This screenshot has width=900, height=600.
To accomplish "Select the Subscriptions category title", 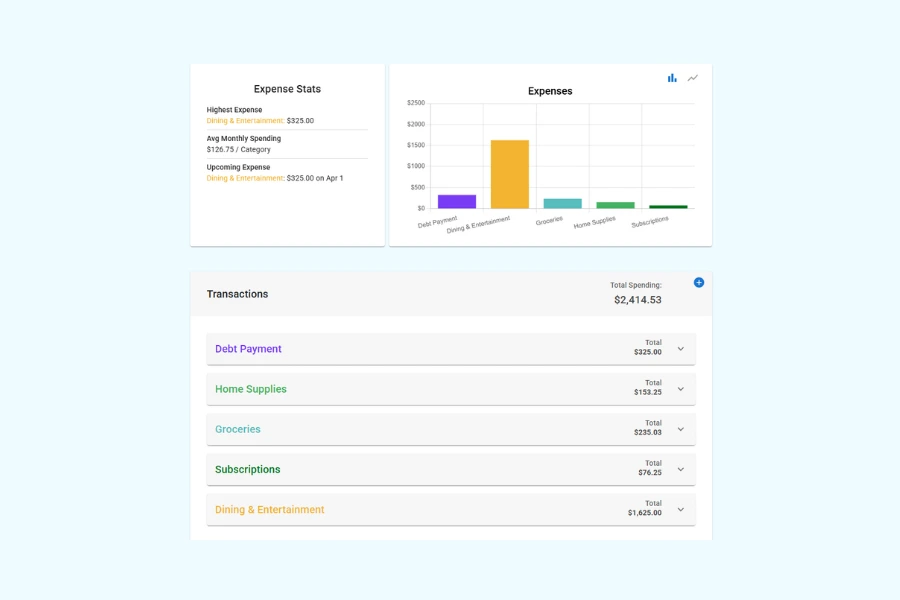I will point(248,469).
